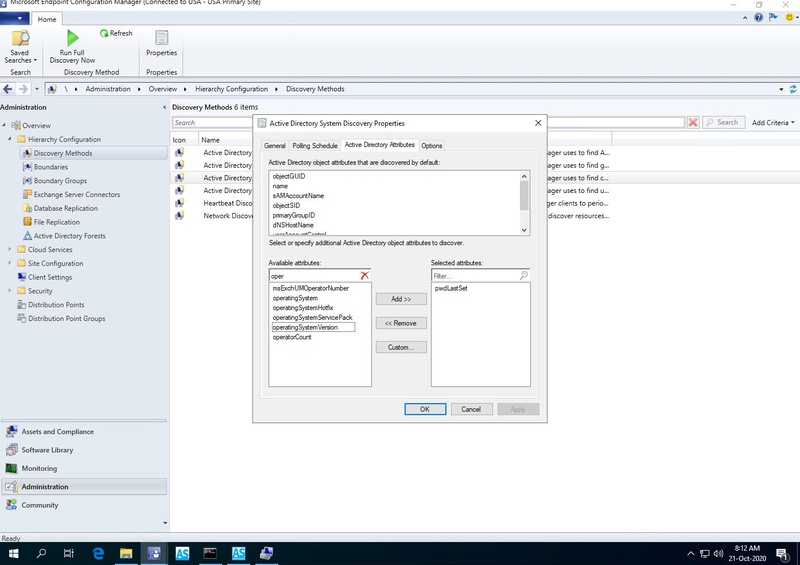Close the Discovery Properties dialog
The width and height of the screenshot is (800, 565).
pyautogui.click(x=538, y=123)
